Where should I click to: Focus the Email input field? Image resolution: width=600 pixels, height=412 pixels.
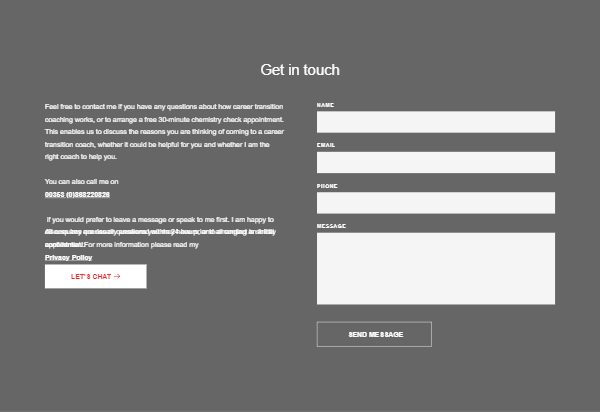[x=435, y=162]
